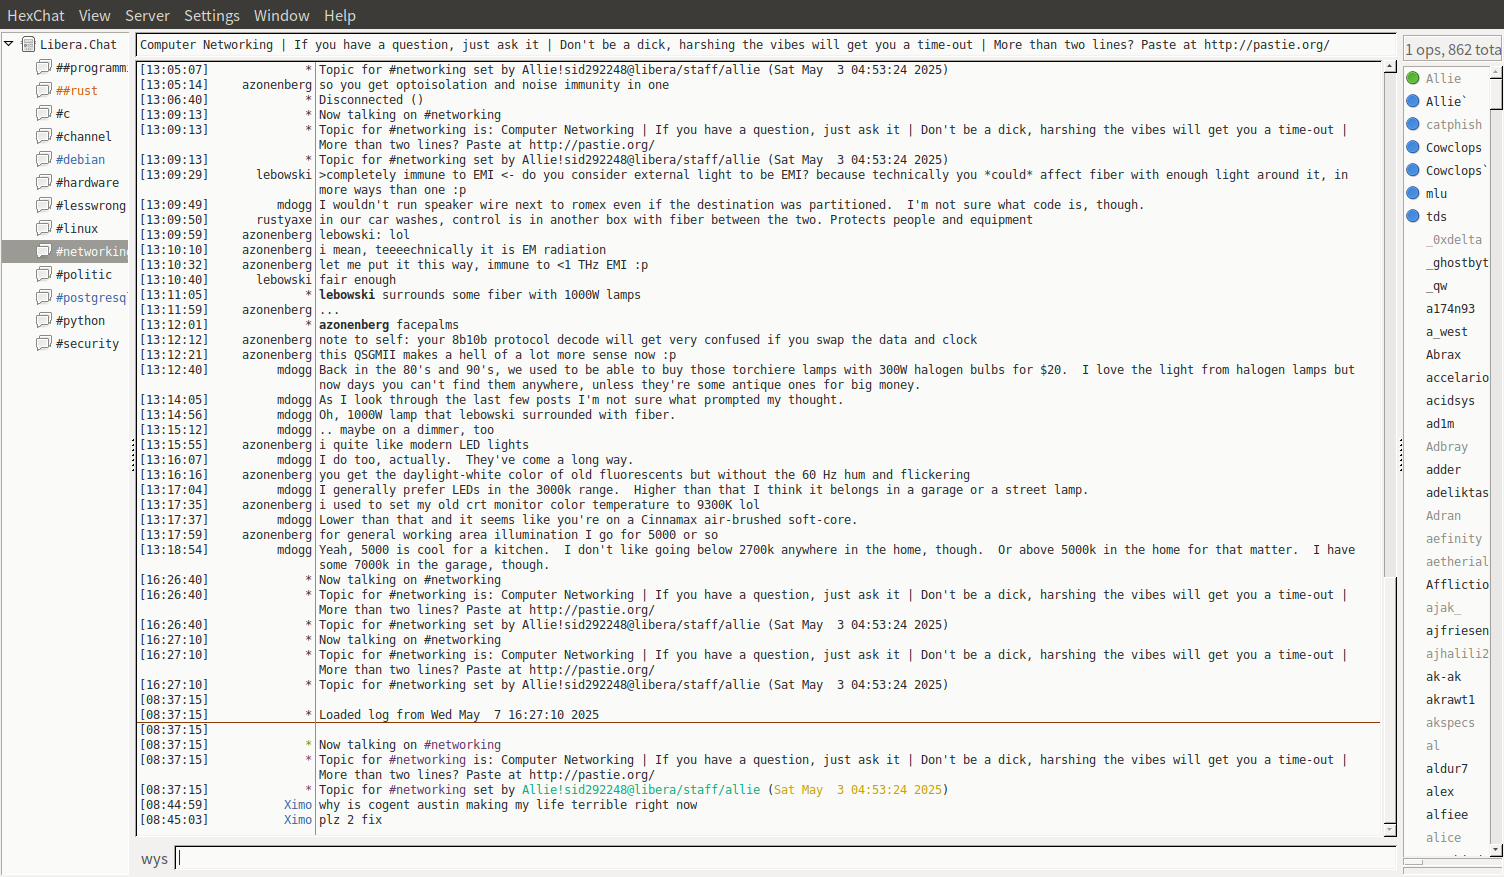Select user _ghostbyt in the user list
The image size is (1504, 877).
(x=1457, y=263)
